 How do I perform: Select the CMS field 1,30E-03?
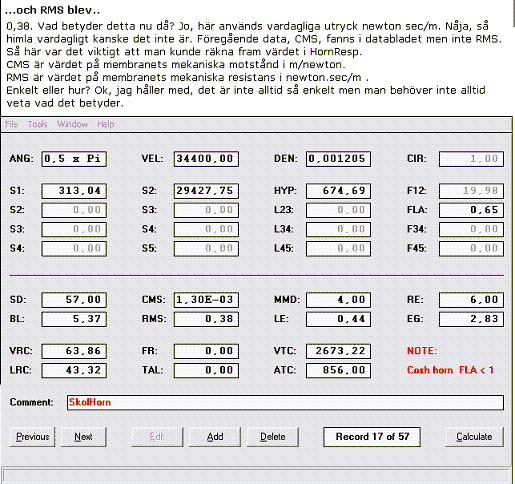tap(206, 300)
